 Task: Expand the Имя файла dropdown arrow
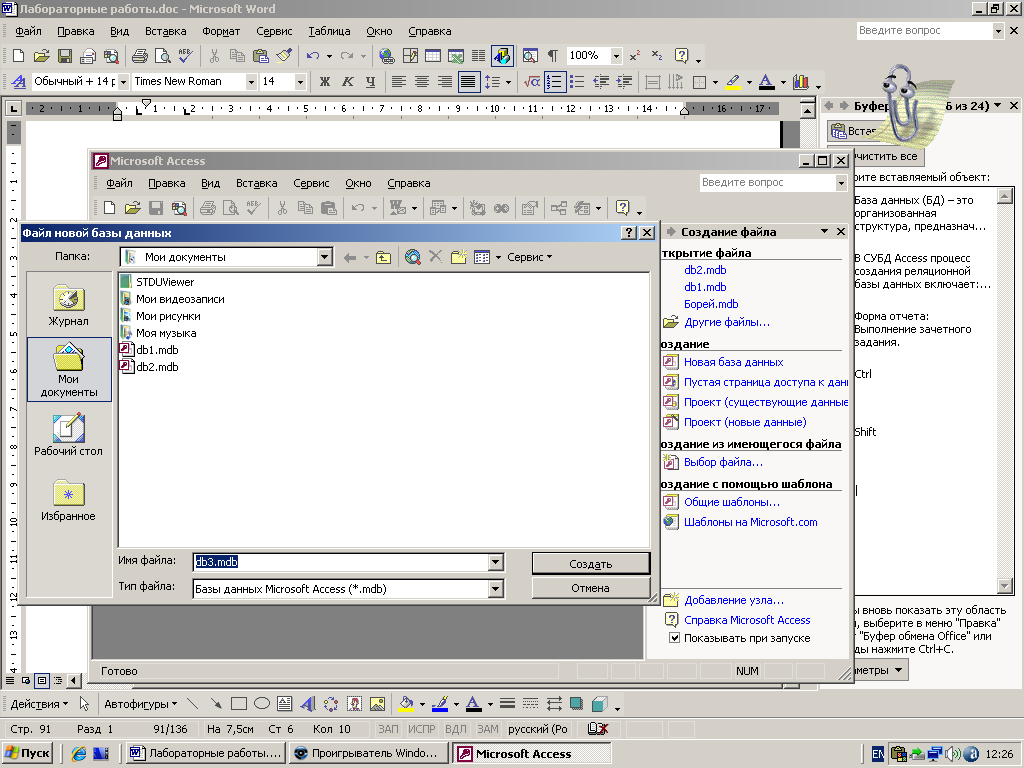click(496, 562)
